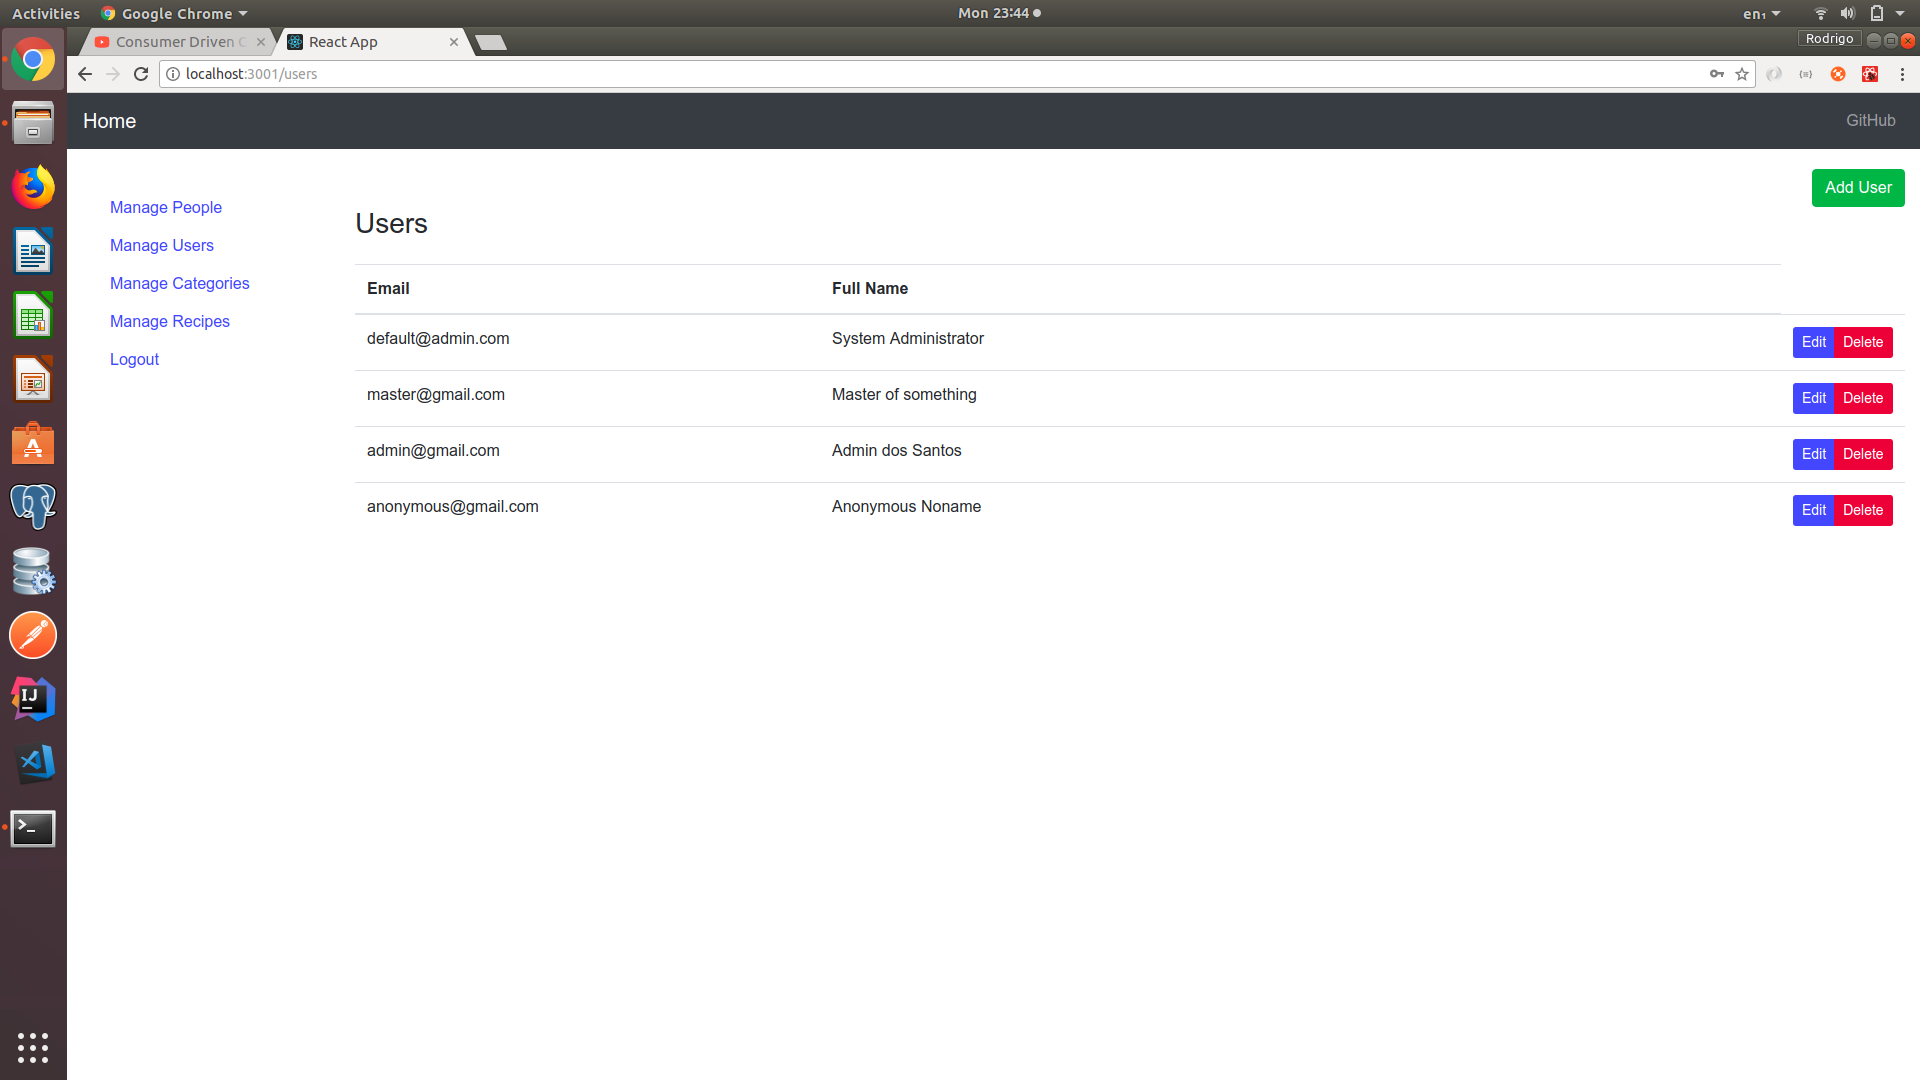Expand the Google Chrome app menu
This screenshot has width=1920, height=1080.
click(x=175, y=14)
